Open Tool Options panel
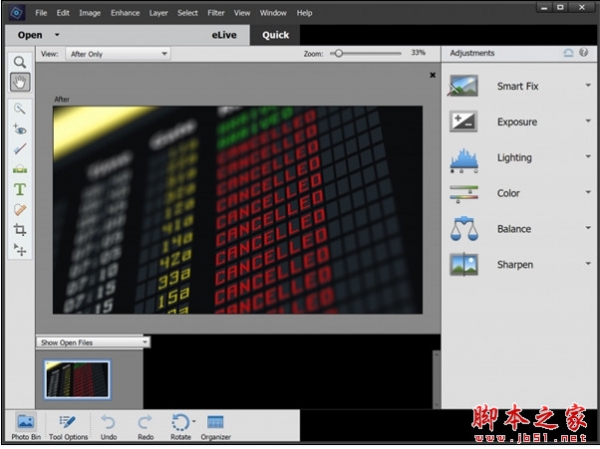Screen dimensions: 600x449 click(68, 426)
